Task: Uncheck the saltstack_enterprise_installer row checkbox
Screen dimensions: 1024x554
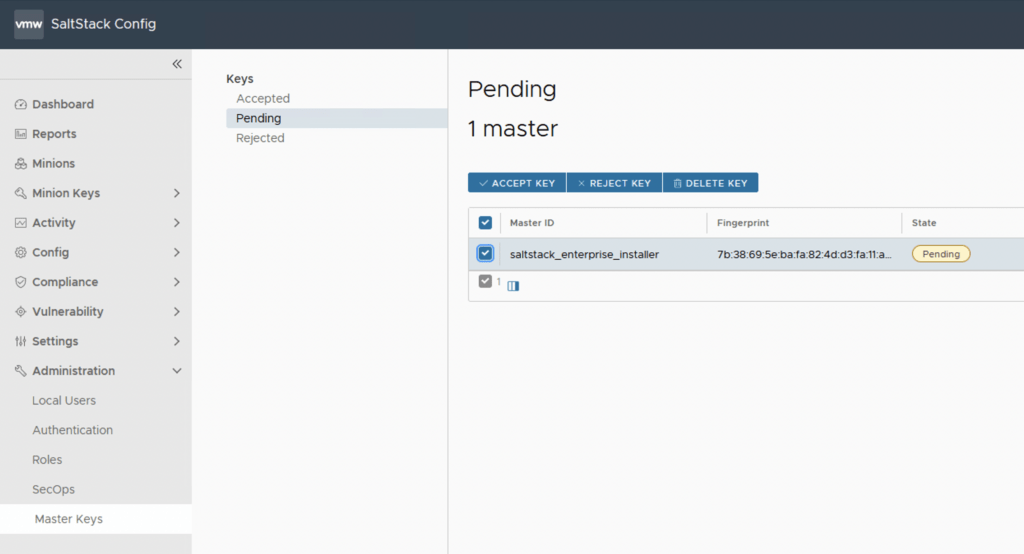Action: [486, 254]
